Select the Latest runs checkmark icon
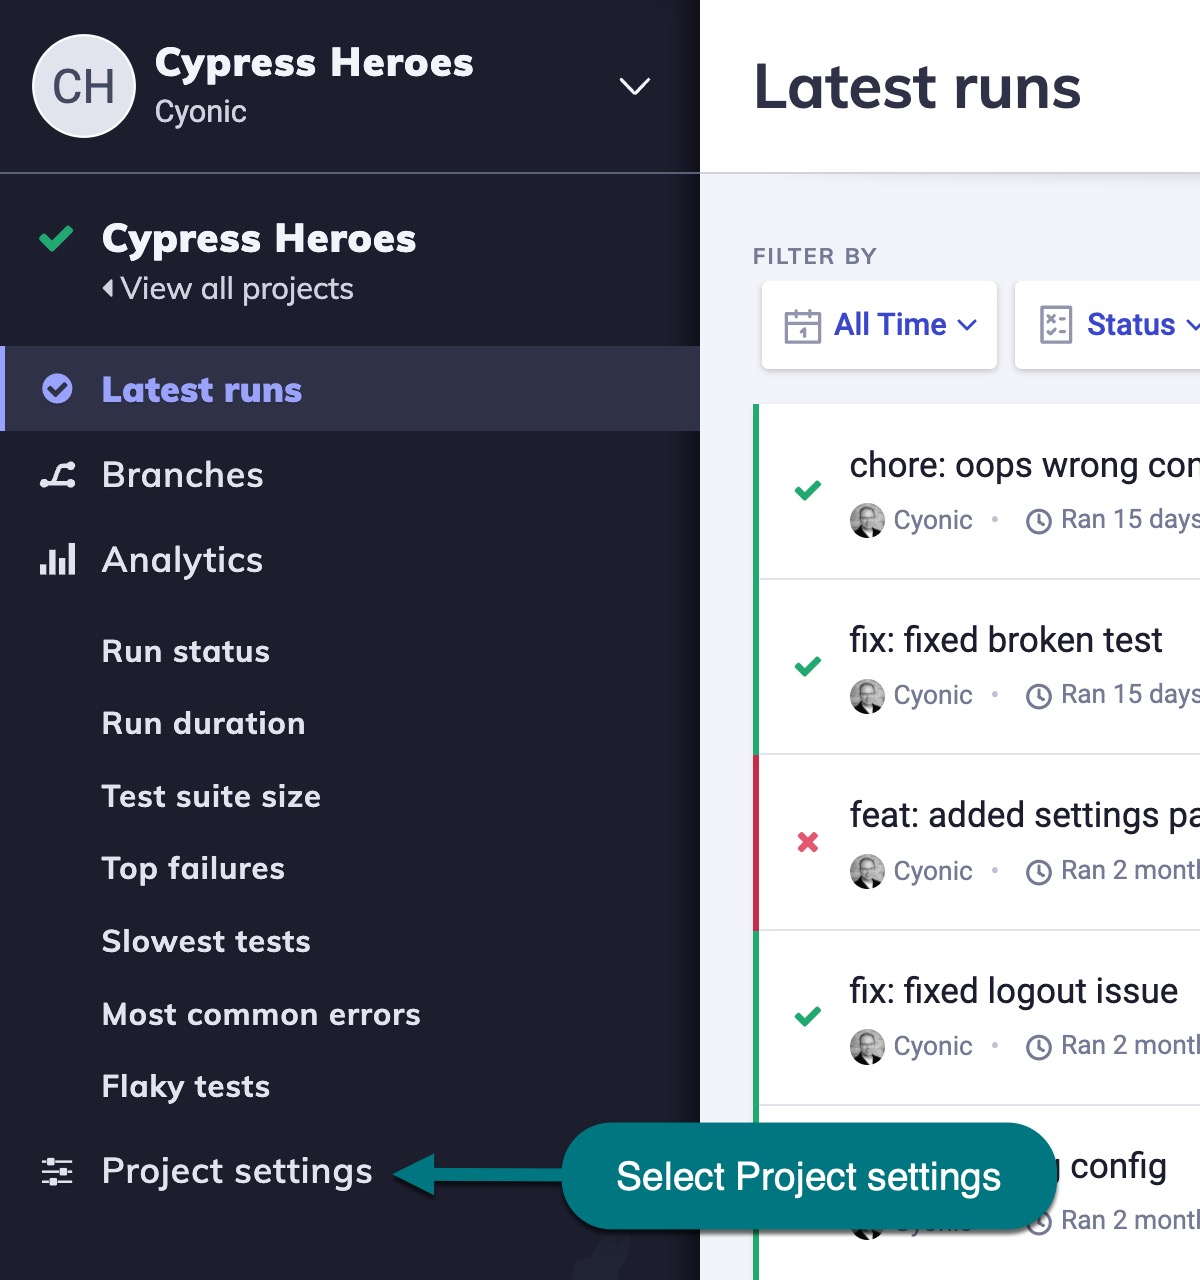 57,390
